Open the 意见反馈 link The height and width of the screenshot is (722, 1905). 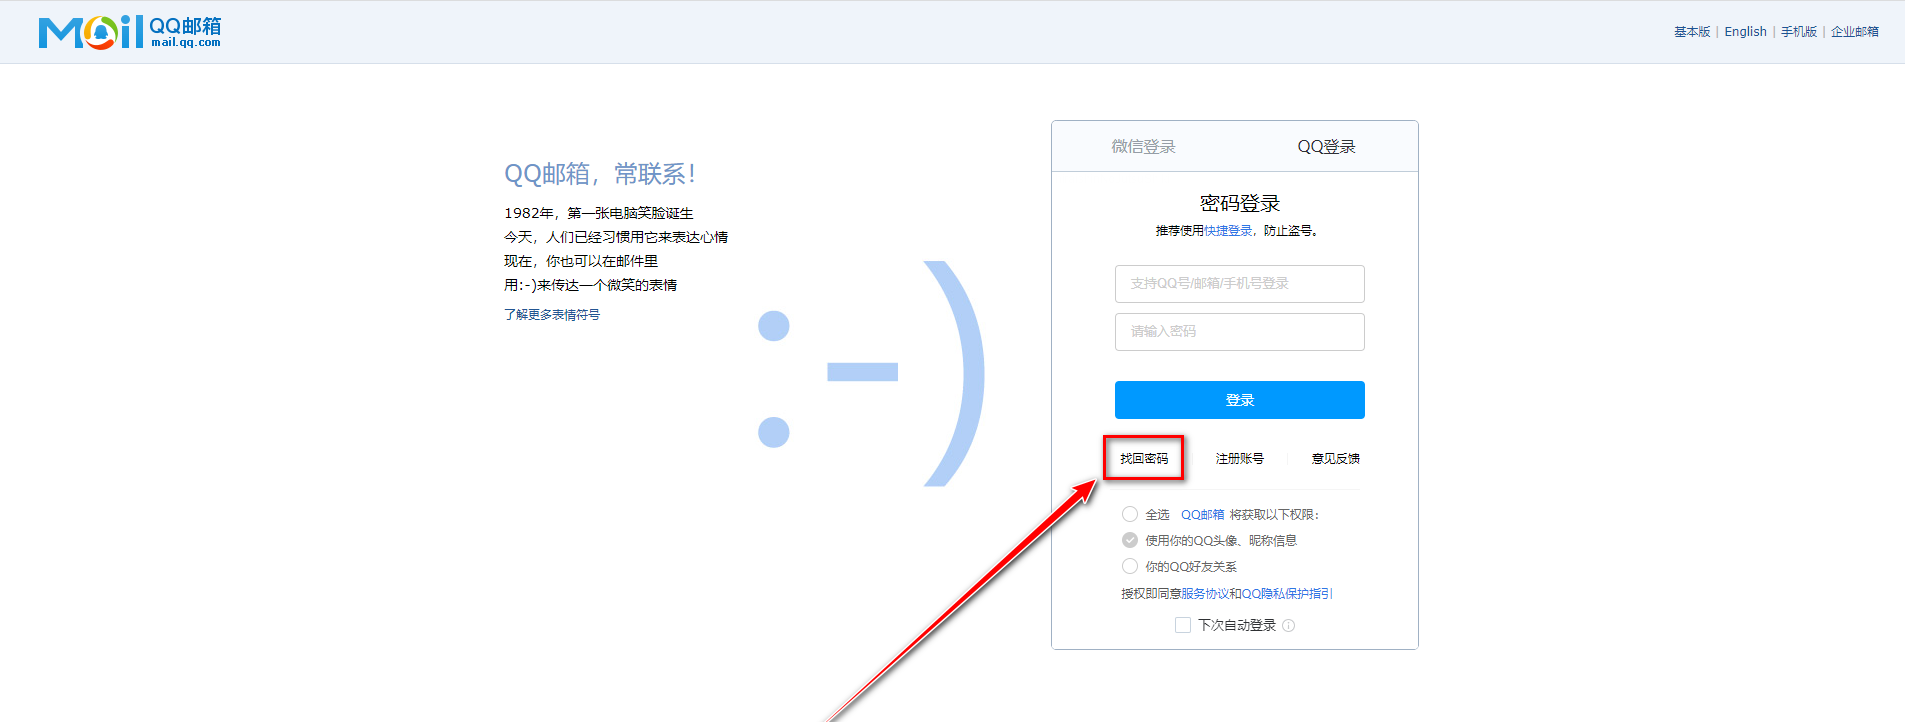[x=1335, y=459]
